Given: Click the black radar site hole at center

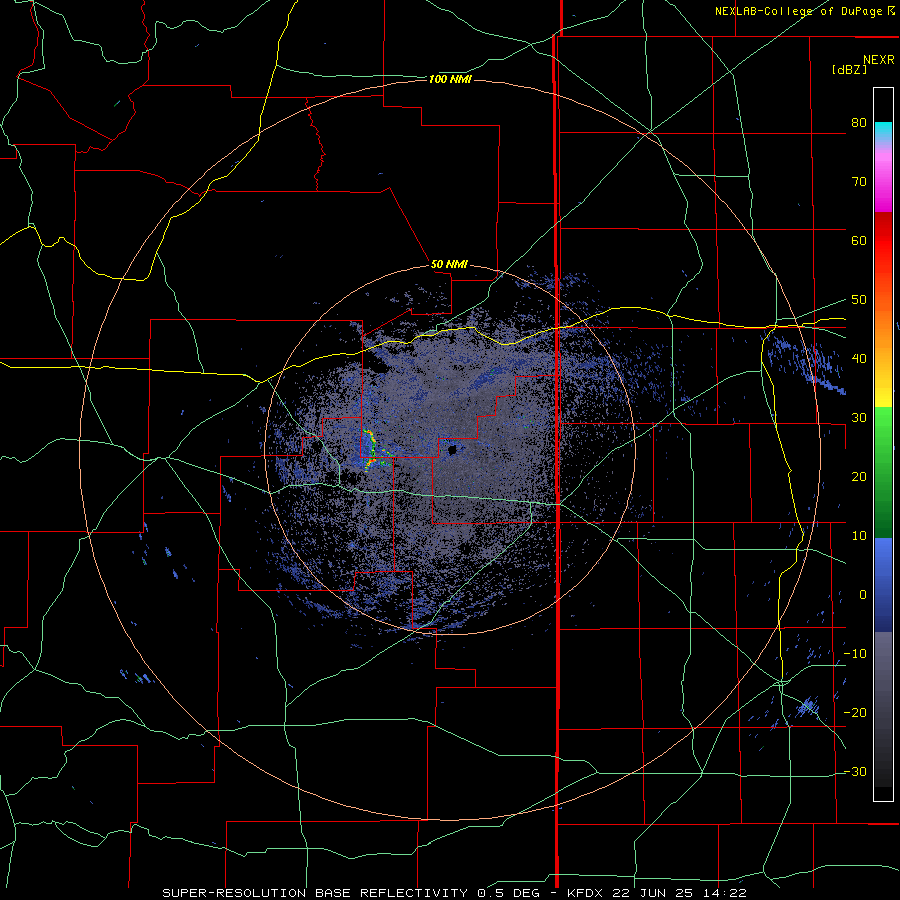Looking at the screenshot, I should 452,449.
